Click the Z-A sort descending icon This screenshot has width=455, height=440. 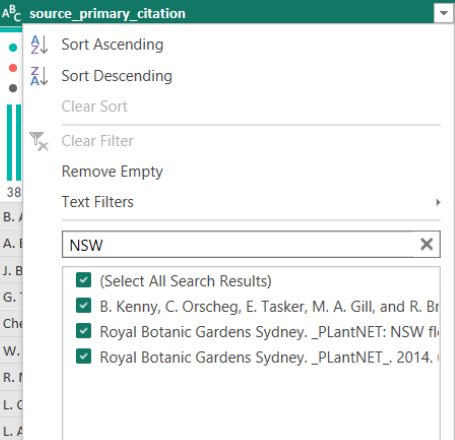coord(39,76)
